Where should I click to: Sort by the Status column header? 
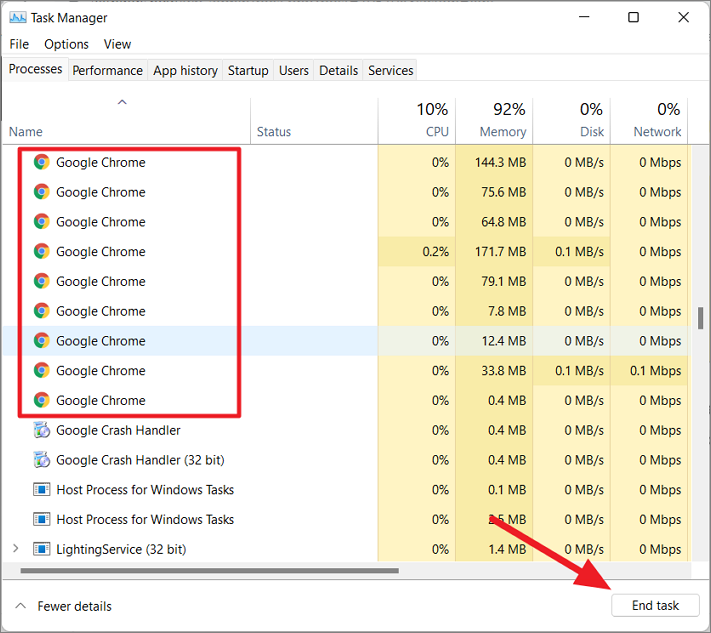pos(314,121)
